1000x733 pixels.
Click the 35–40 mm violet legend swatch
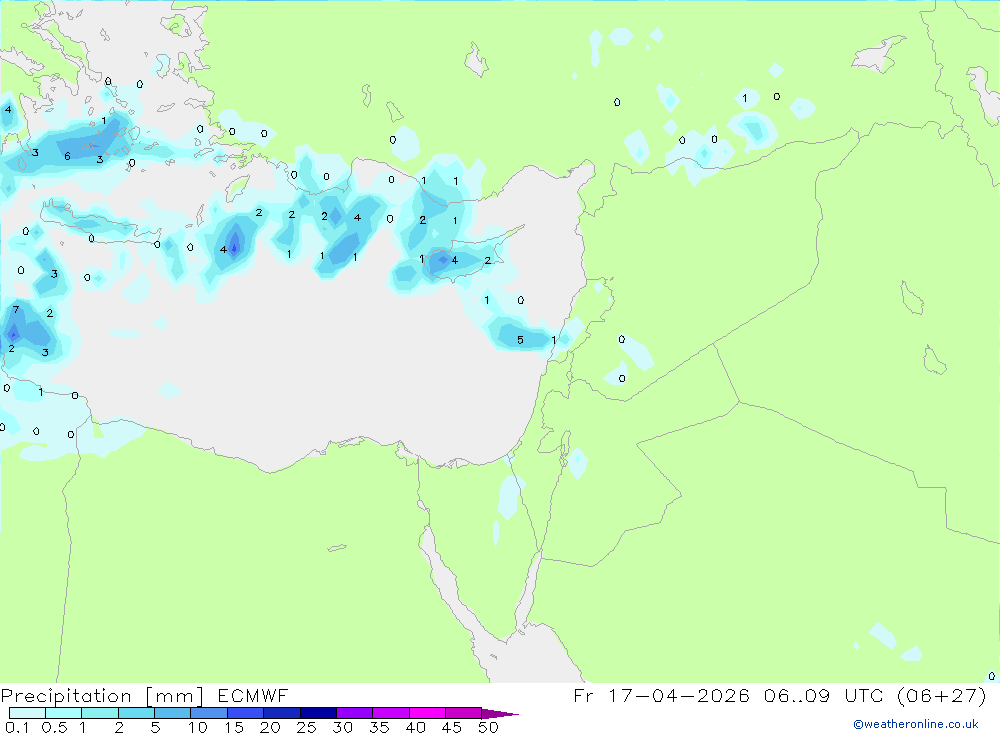point(390,713)
